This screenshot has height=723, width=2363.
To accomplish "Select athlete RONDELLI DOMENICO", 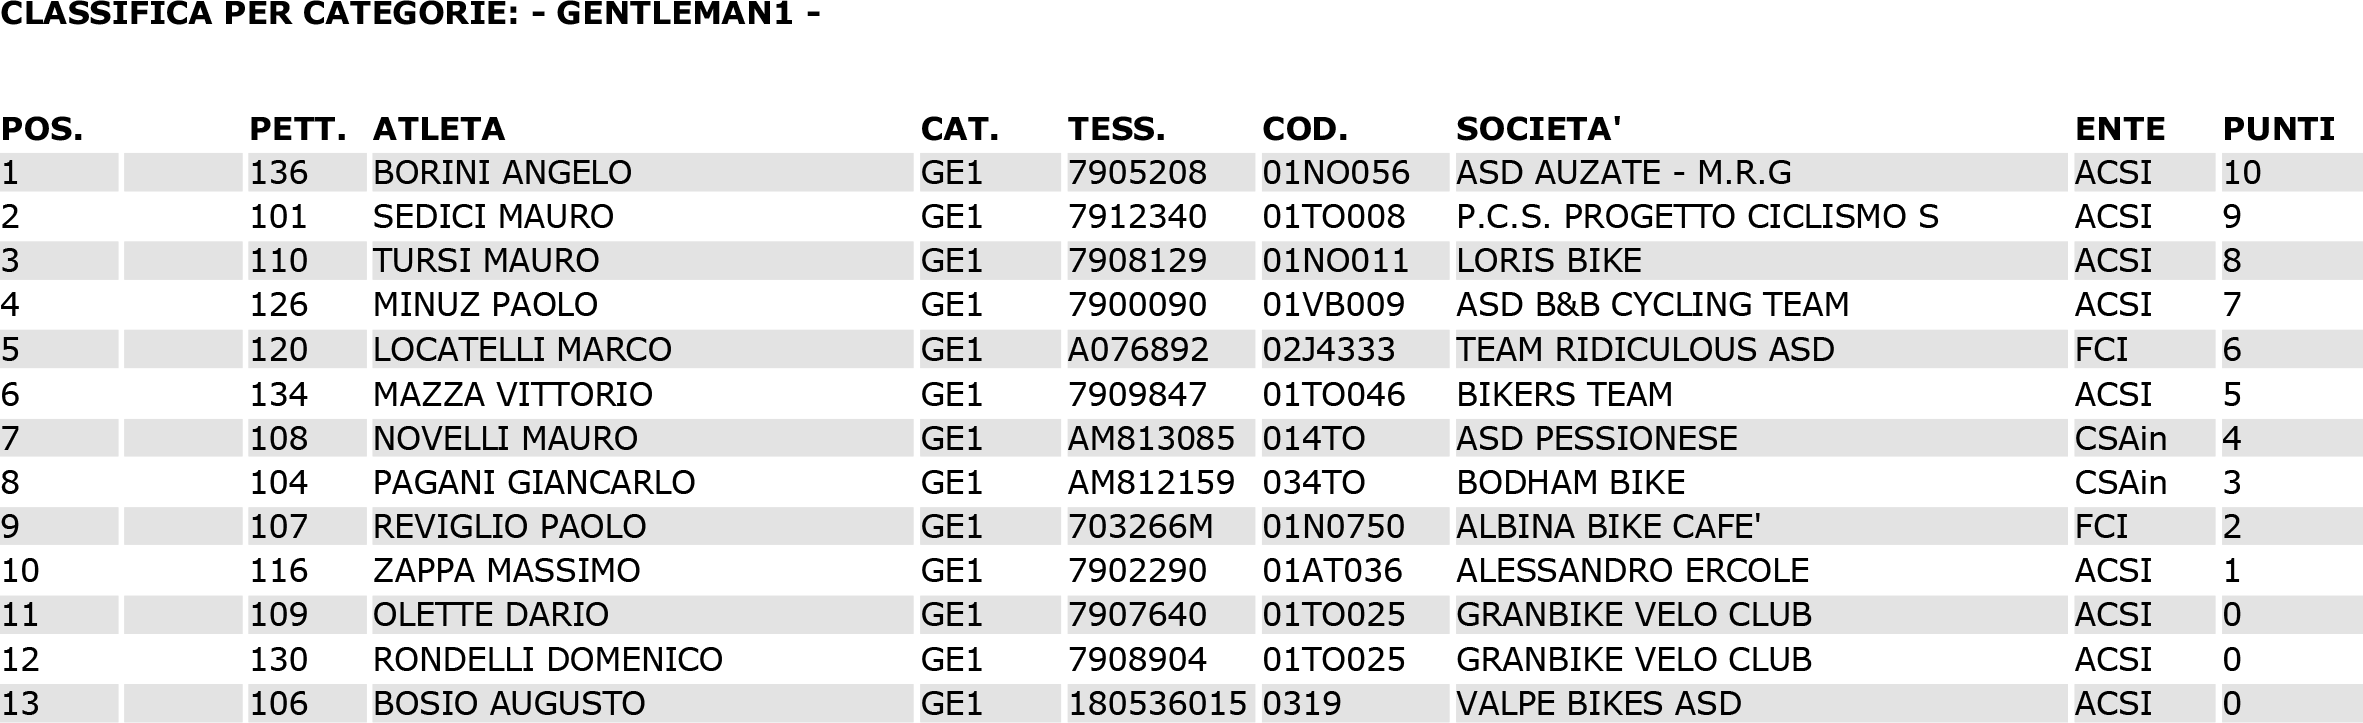I will tap(548, 659).
